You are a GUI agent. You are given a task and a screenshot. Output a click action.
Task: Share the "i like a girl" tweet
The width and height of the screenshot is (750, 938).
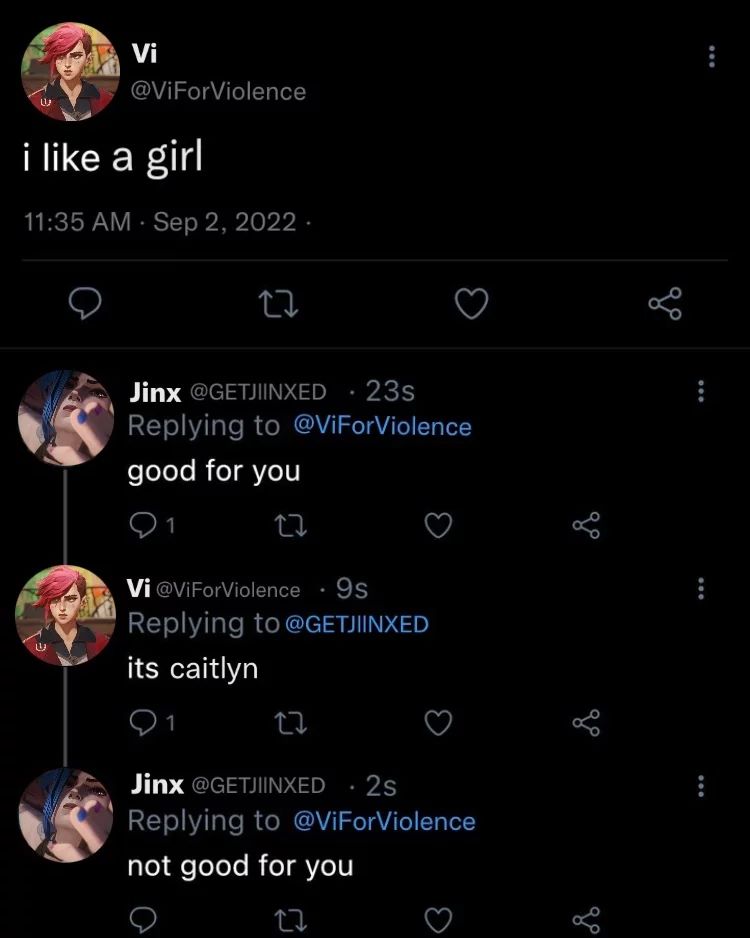(x=664, y=302)
